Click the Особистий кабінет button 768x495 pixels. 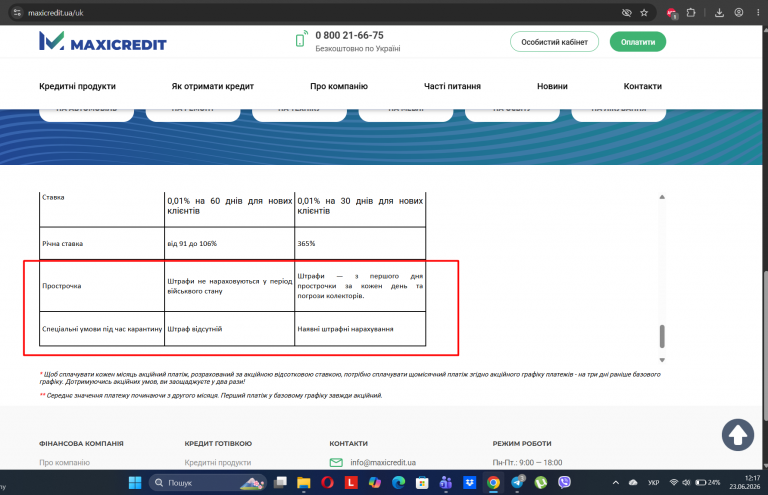coord(554,42)
